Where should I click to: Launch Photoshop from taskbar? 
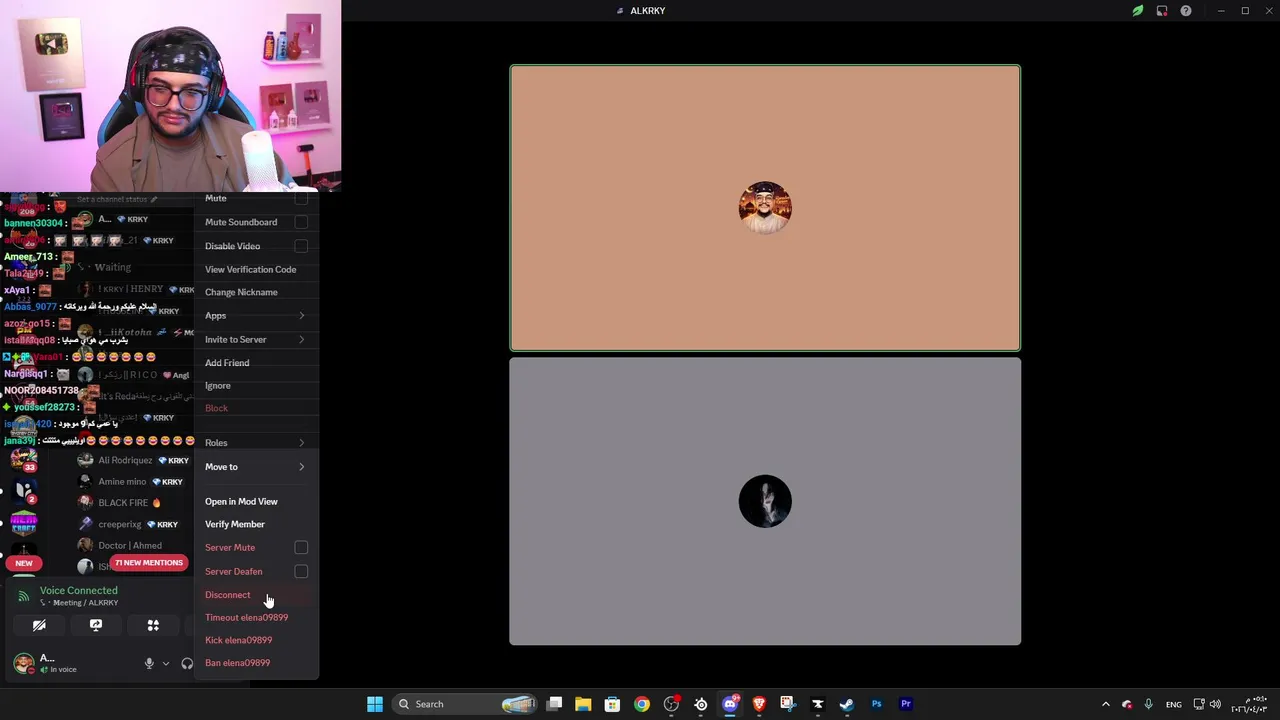[877, 704]
